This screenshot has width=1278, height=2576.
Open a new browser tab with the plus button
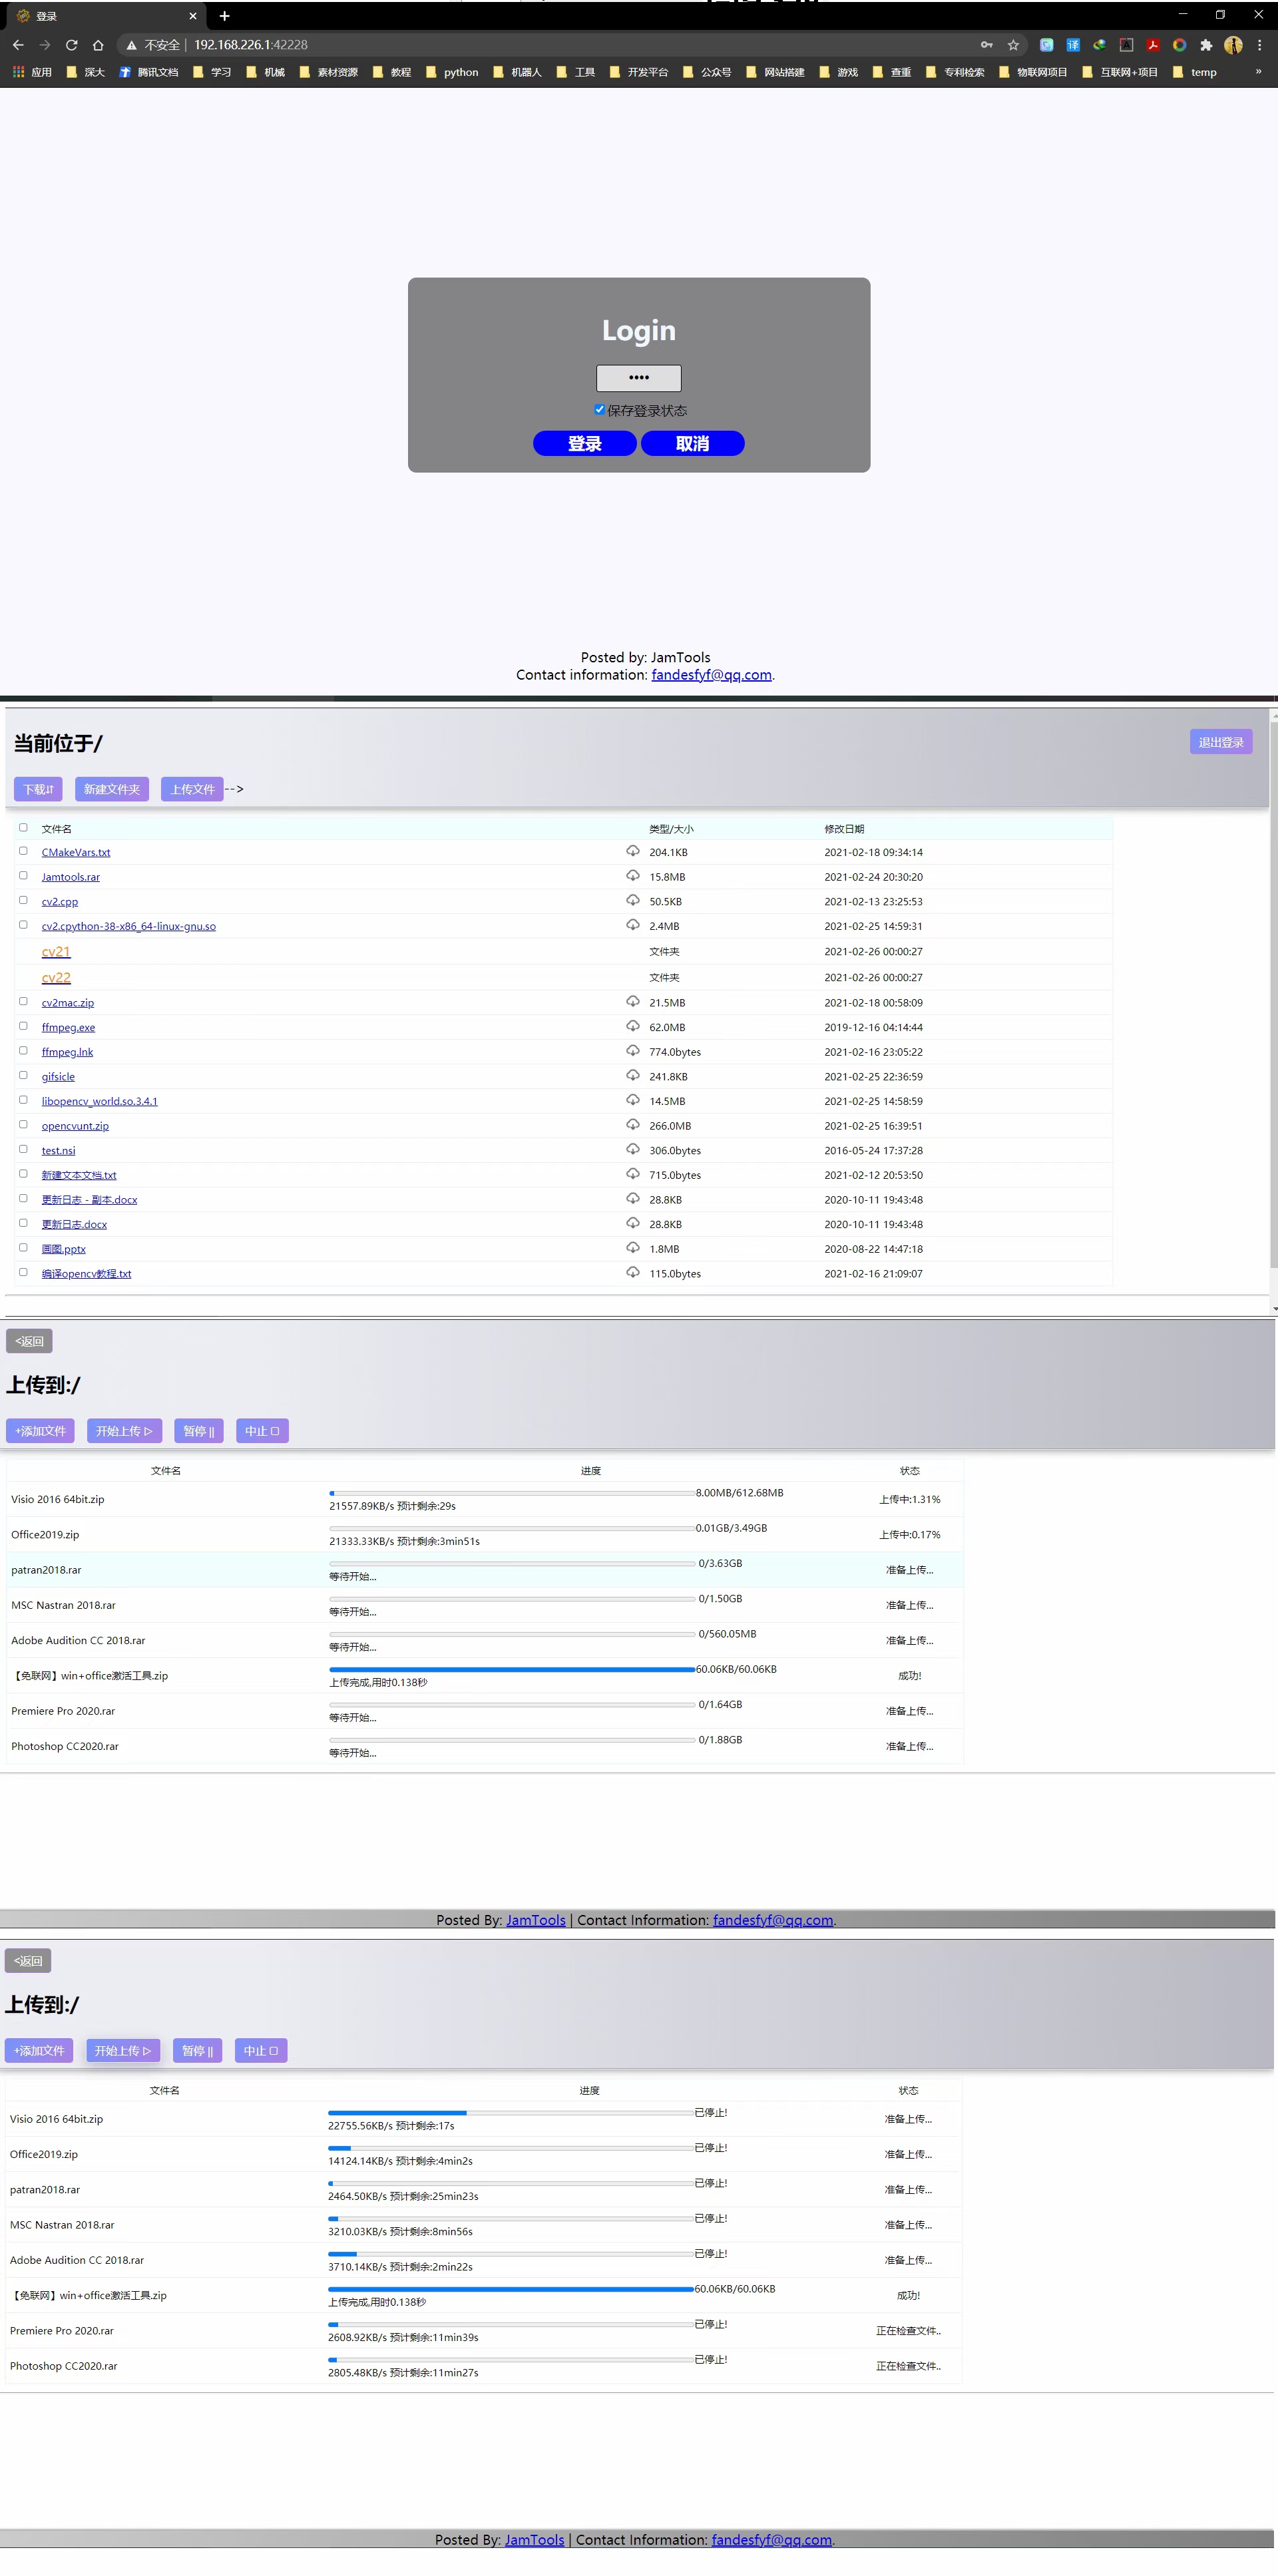click(x=224, y=16)
